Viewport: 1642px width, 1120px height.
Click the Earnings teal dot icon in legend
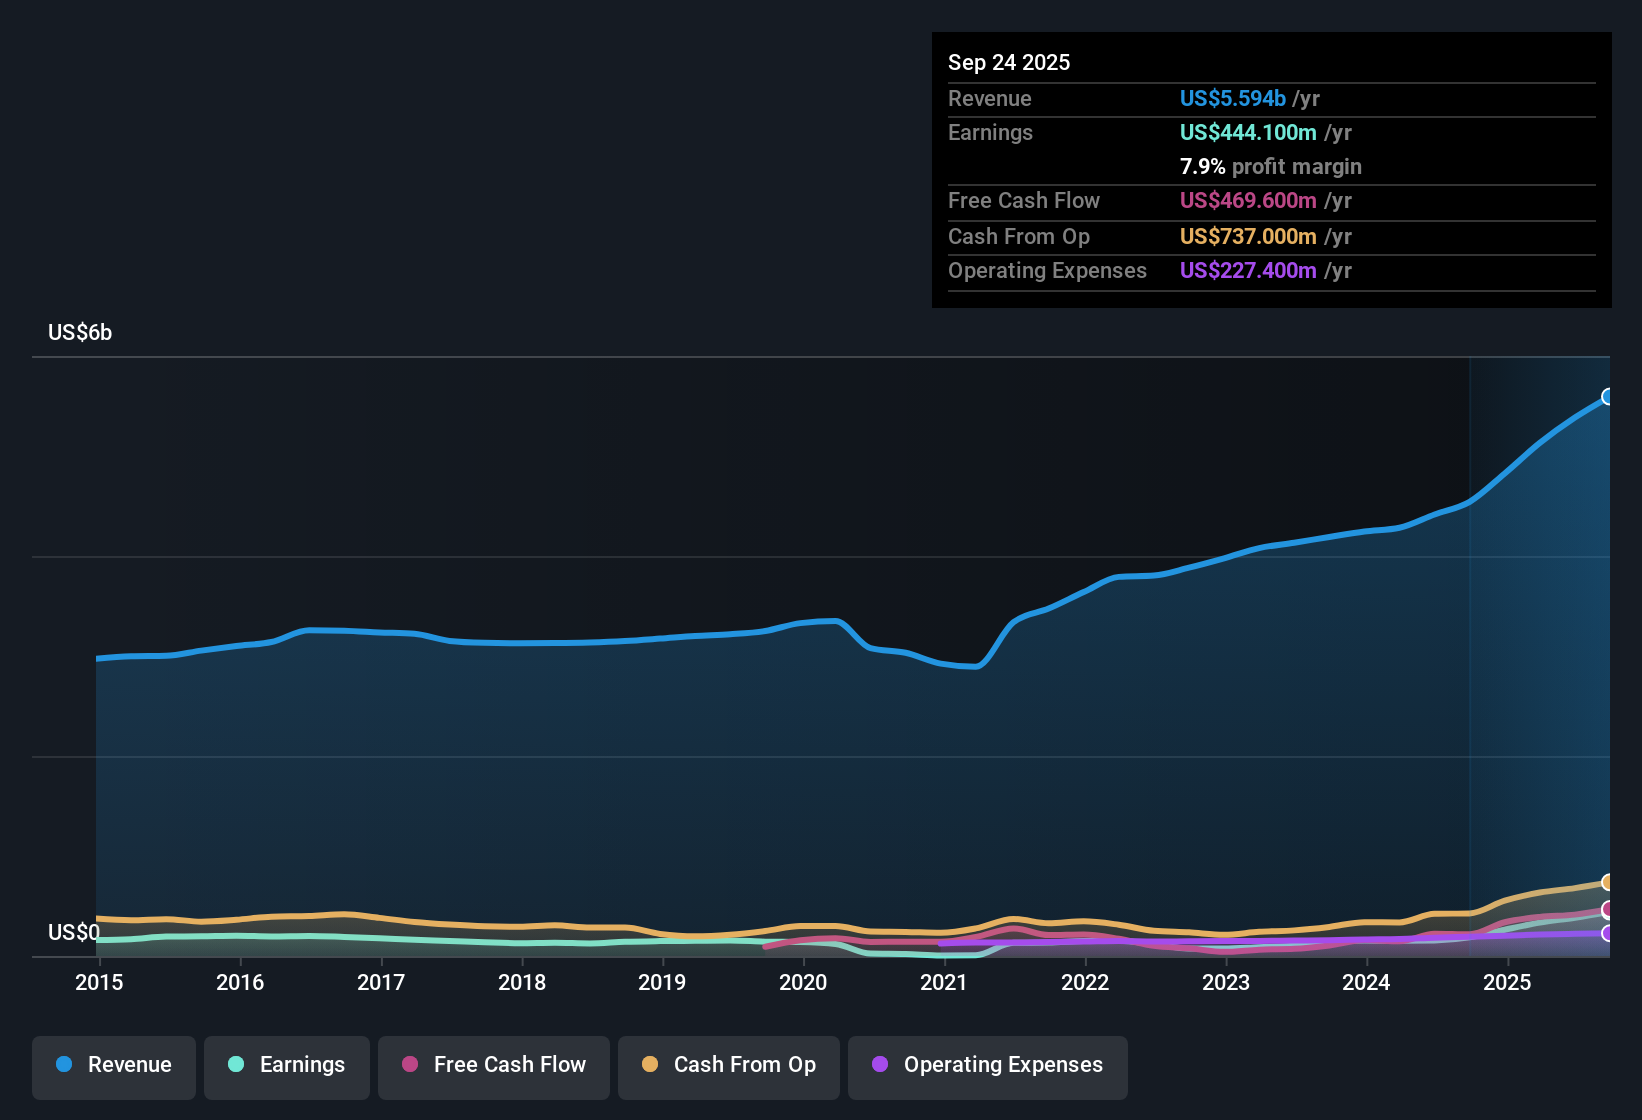[x=236, y=1065]
